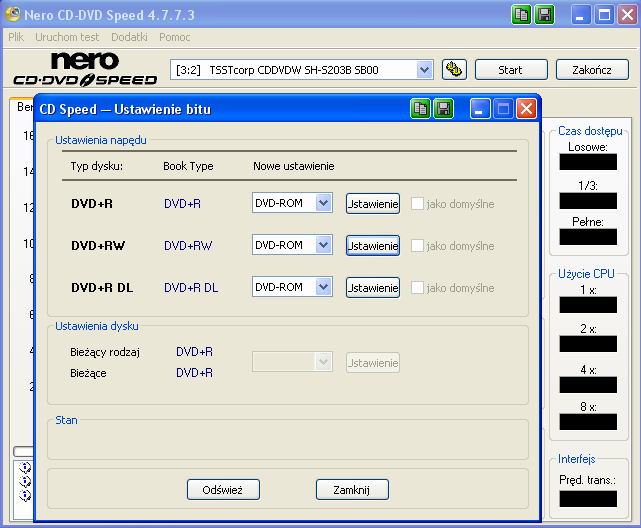The height and width of the screenshot is (528, 641).
Task: Click the DVD+RW Book Type value
Action: [188, 246]
